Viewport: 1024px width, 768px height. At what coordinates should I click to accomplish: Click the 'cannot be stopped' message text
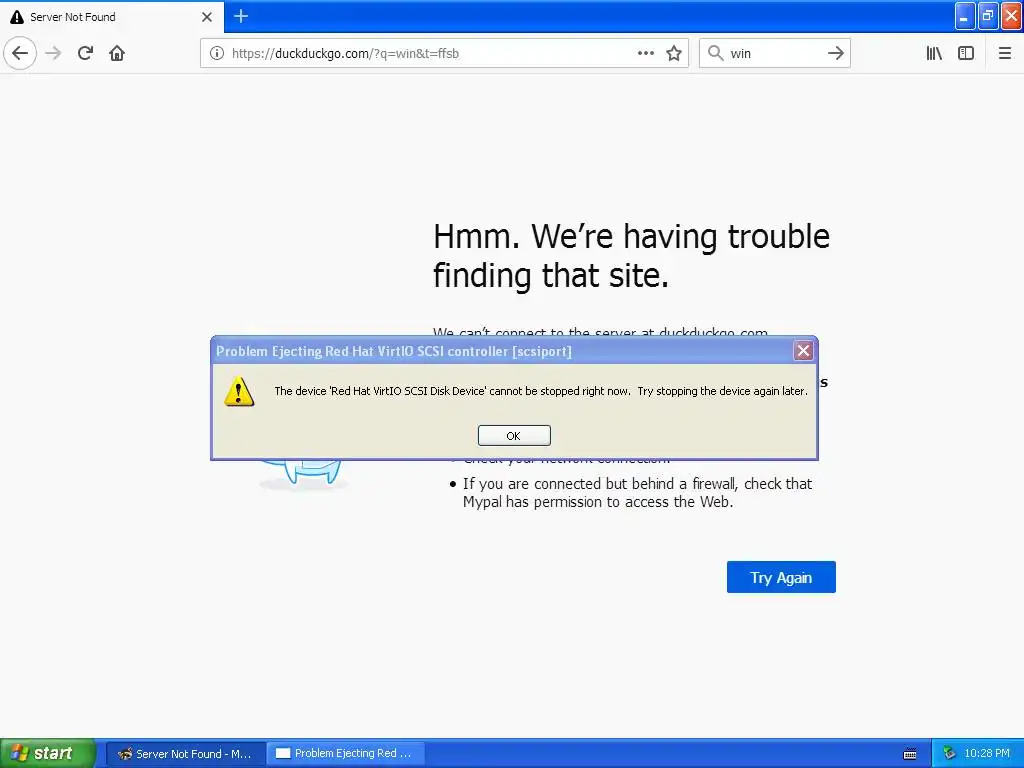point(541,391)
